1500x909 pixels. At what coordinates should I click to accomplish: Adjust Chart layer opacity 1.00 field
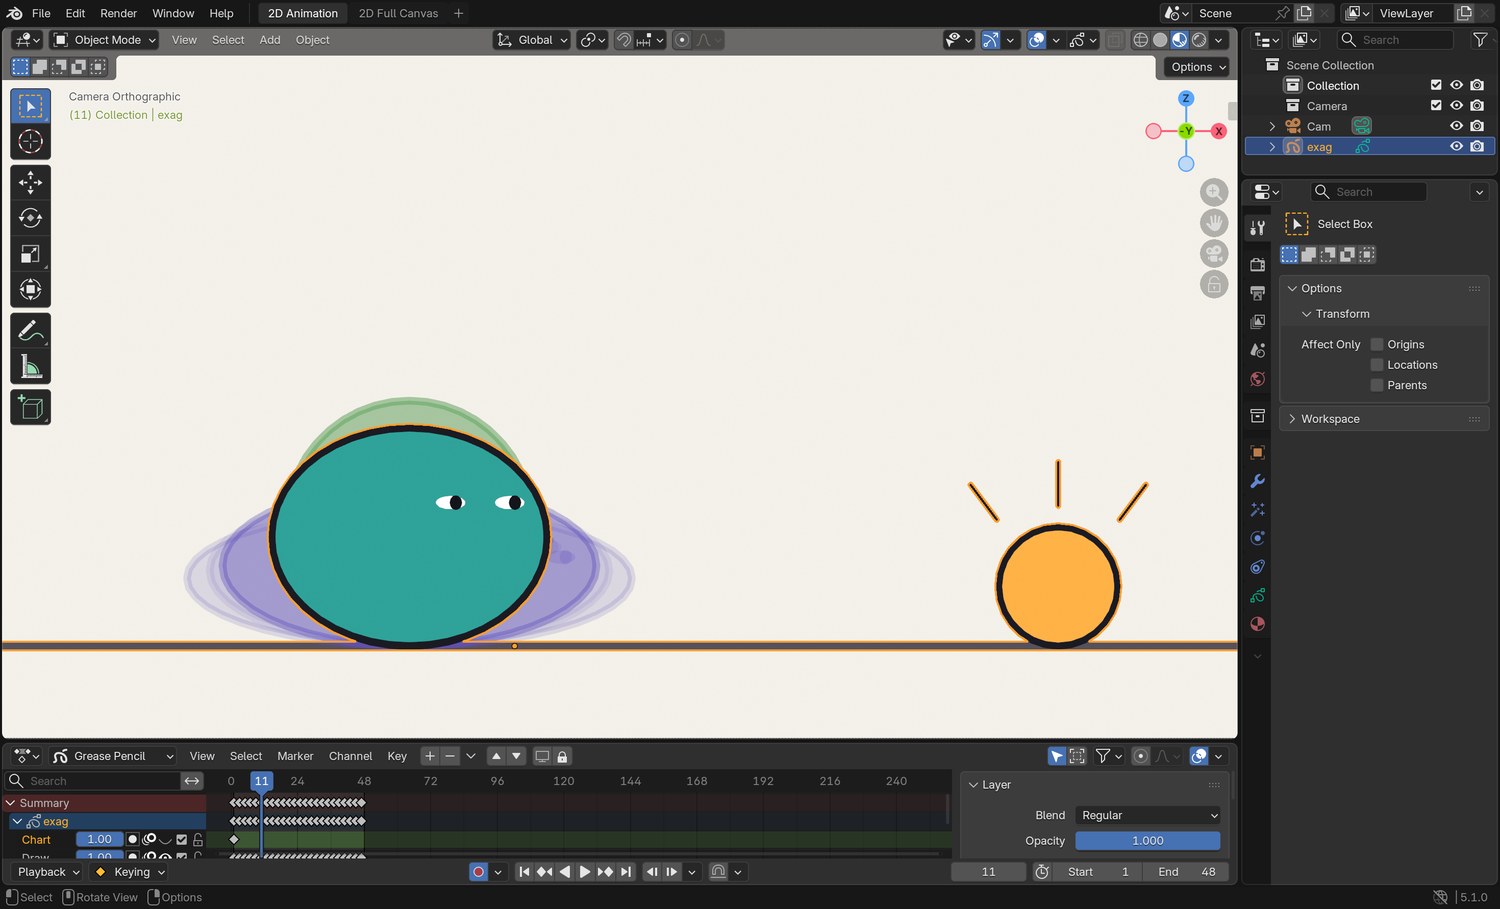[x=100, y=840]
